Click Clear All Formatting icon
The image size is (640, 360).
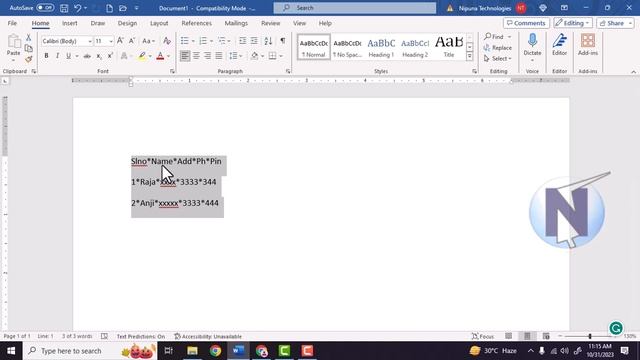[x=167, y=41]
